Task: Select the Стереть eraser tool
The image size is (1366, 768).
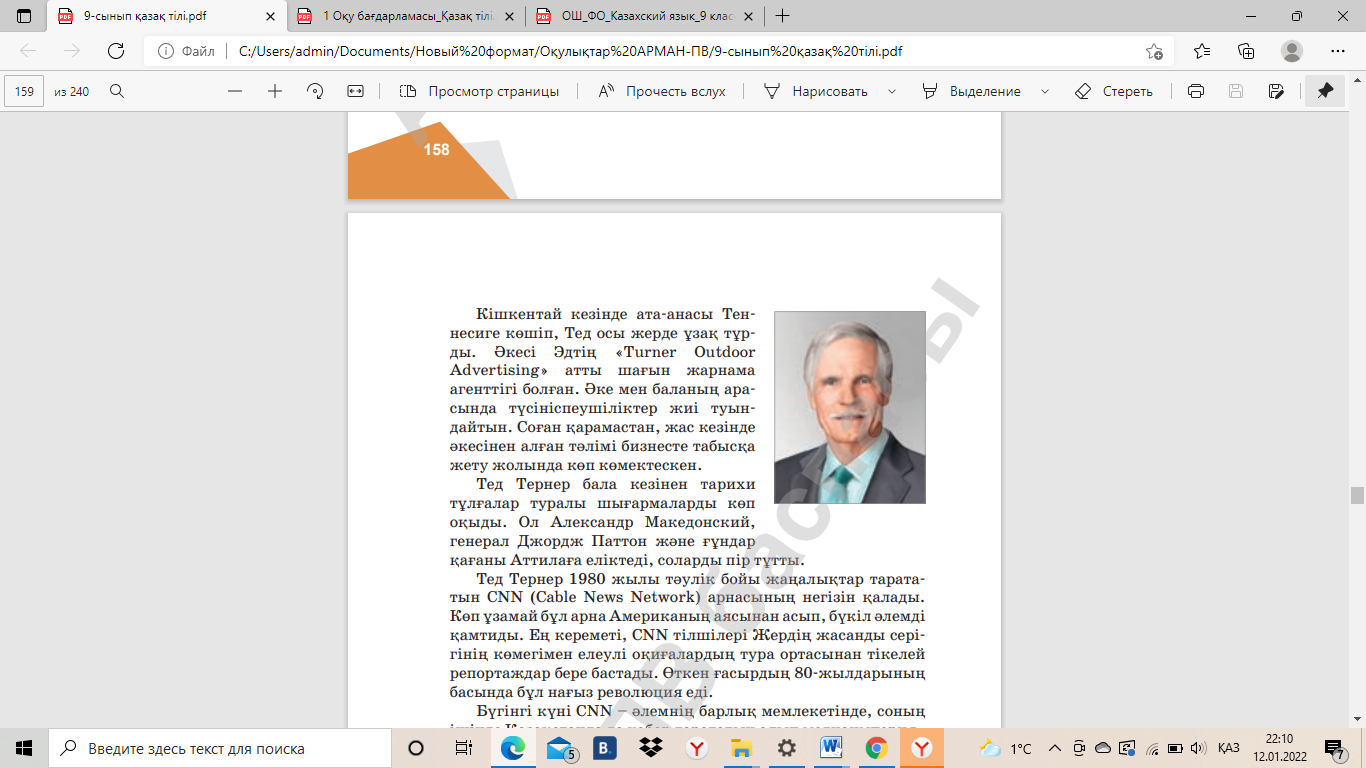Action: 1113,91
